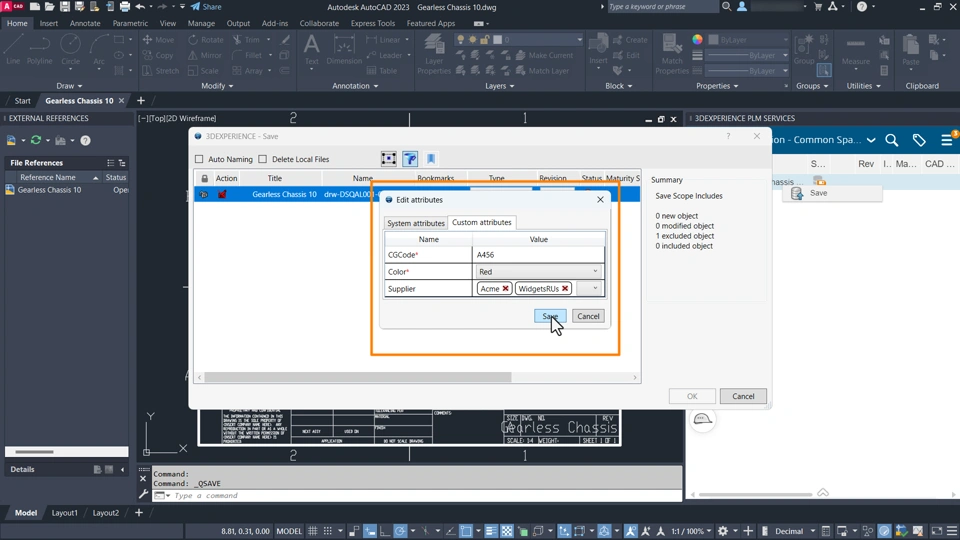Toggle polar tracking in status bar
The image size is (960, 540).
(400, 531)
